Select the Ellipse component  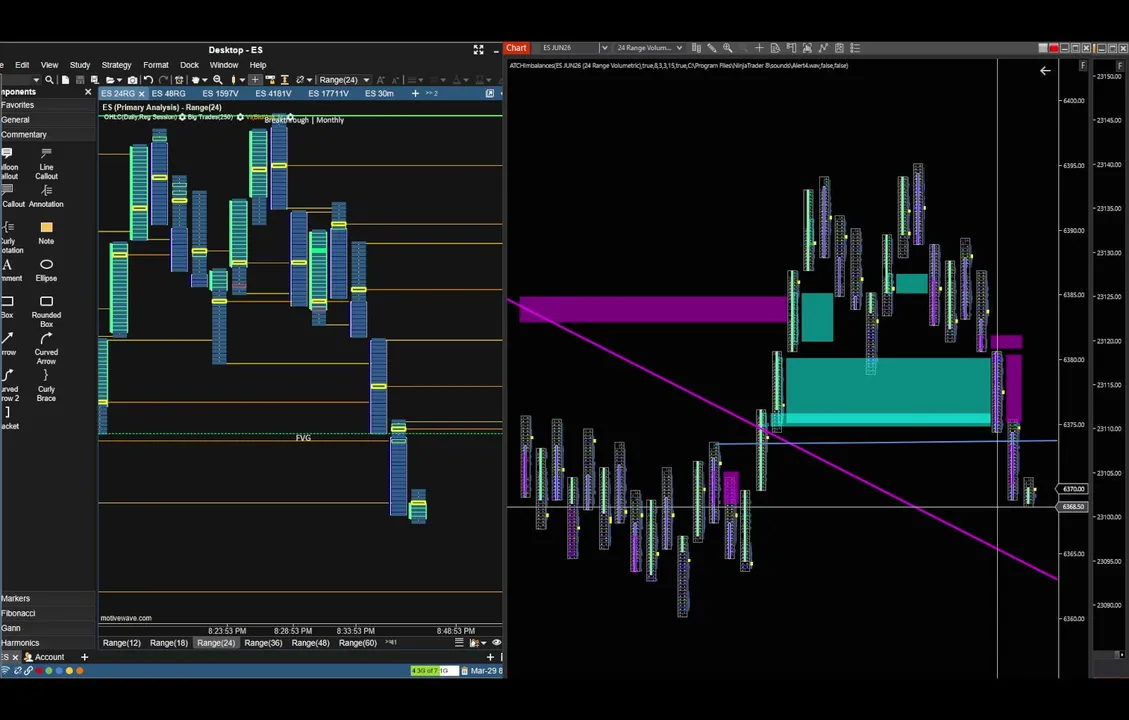click(46, 270)
